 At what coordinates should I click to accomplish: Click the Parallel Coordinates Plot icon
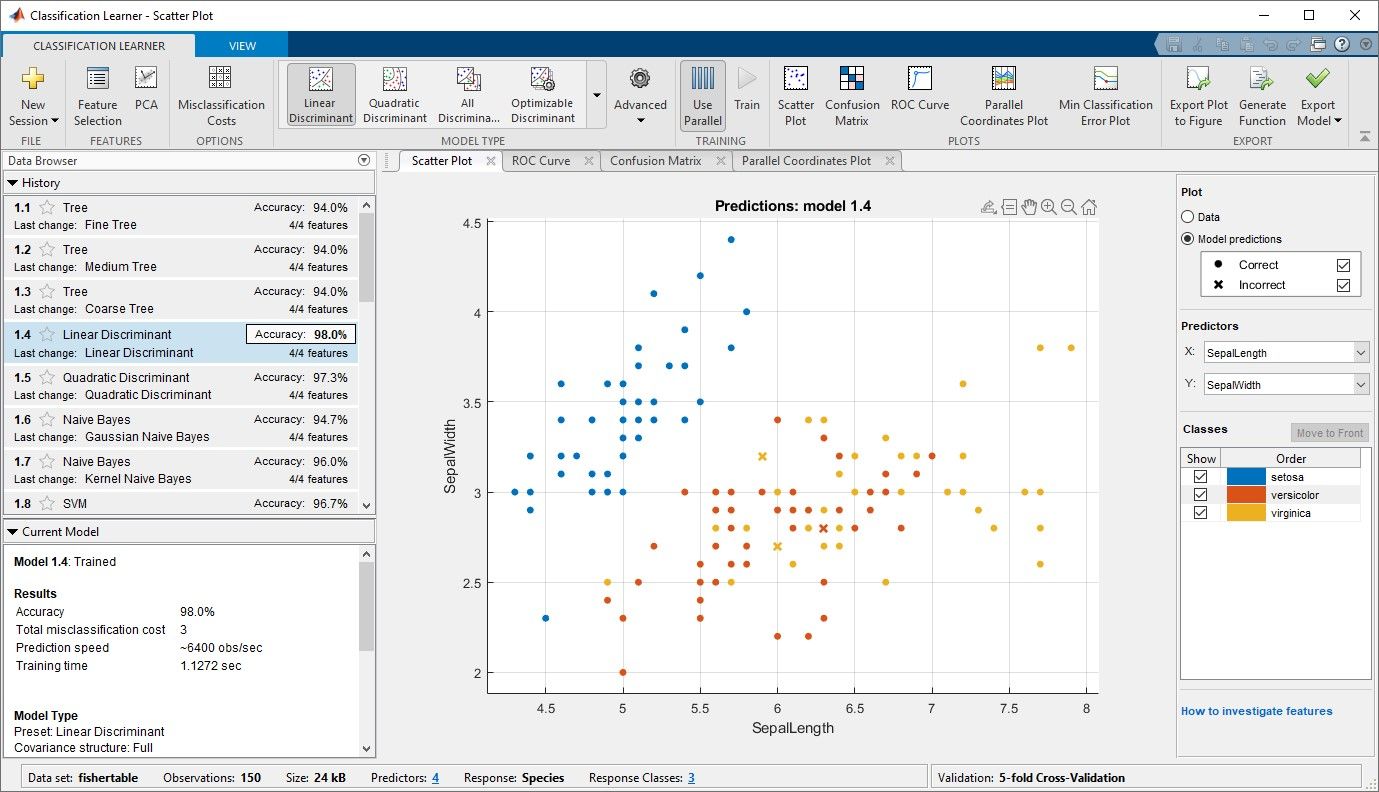click(1003, 96)
